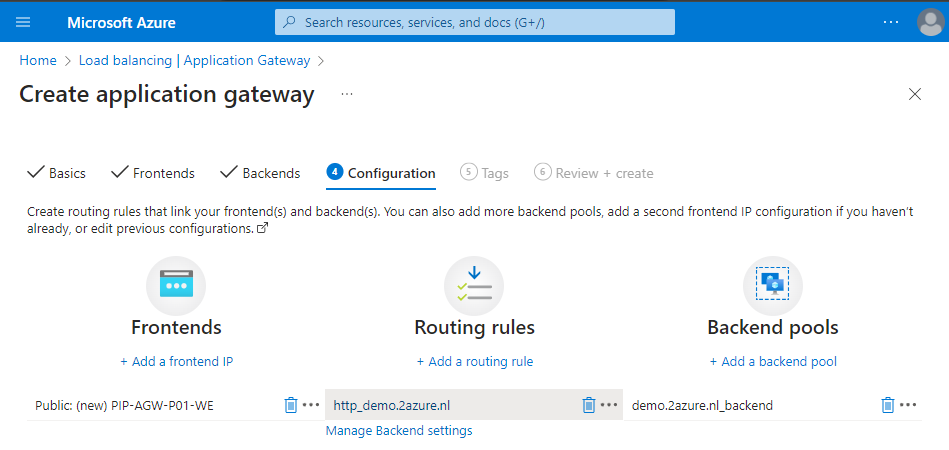Open the user account avatar

coord(930,22)
